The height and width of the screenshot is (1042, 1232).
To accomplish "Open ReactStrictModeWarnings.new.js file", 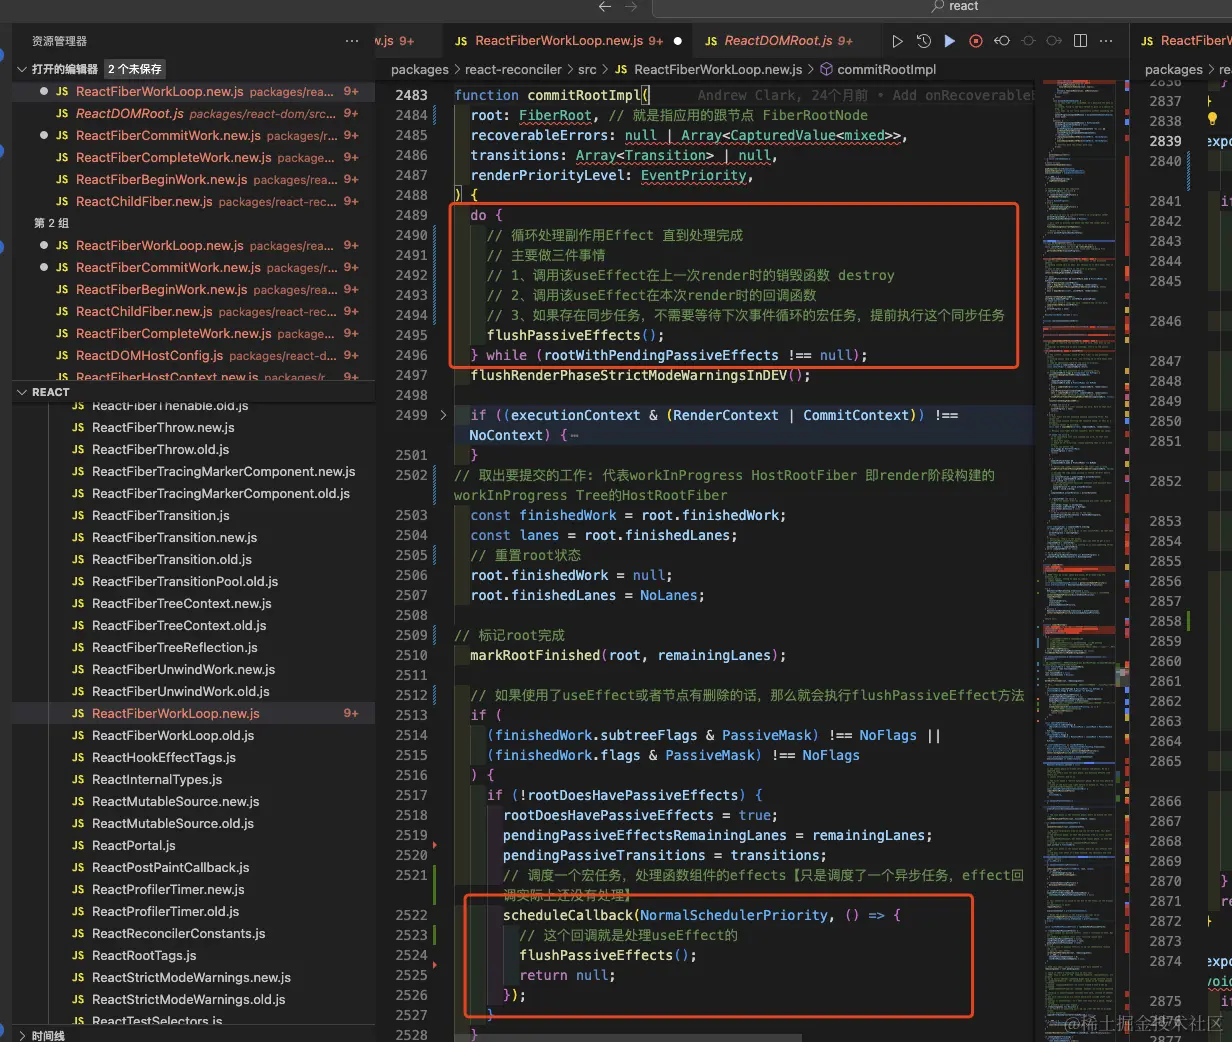I will click(193, 977).
